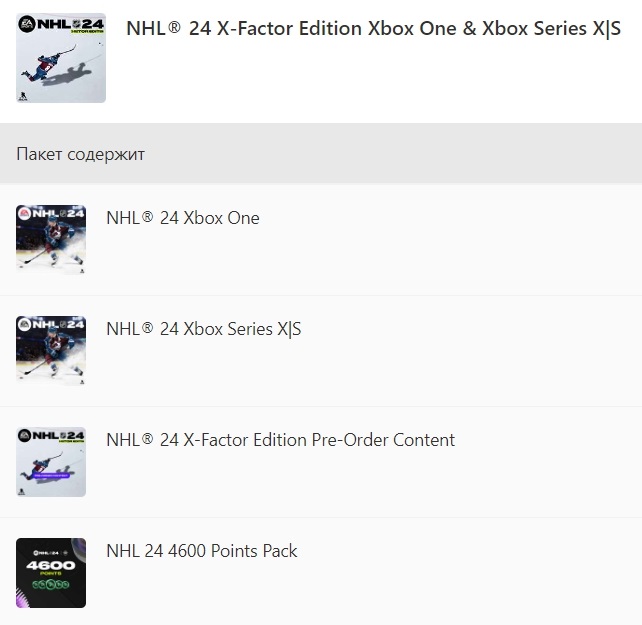
Task: Click the green coins graphic in Points Pack thumbnail
Action: point(50,585)
